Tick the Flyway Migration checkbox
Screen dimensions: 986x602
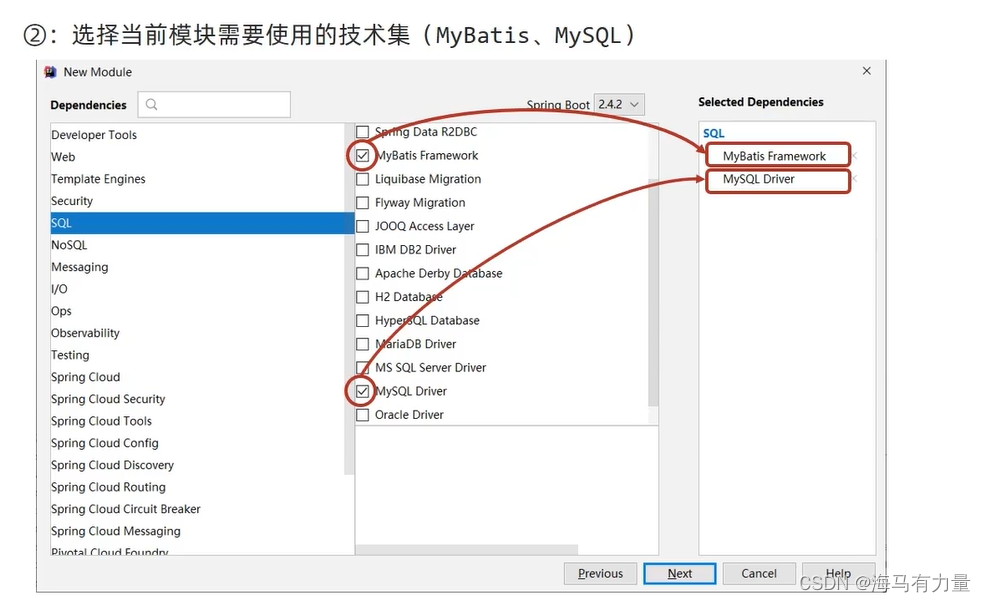pyautogui.click(x=363, y=203)
